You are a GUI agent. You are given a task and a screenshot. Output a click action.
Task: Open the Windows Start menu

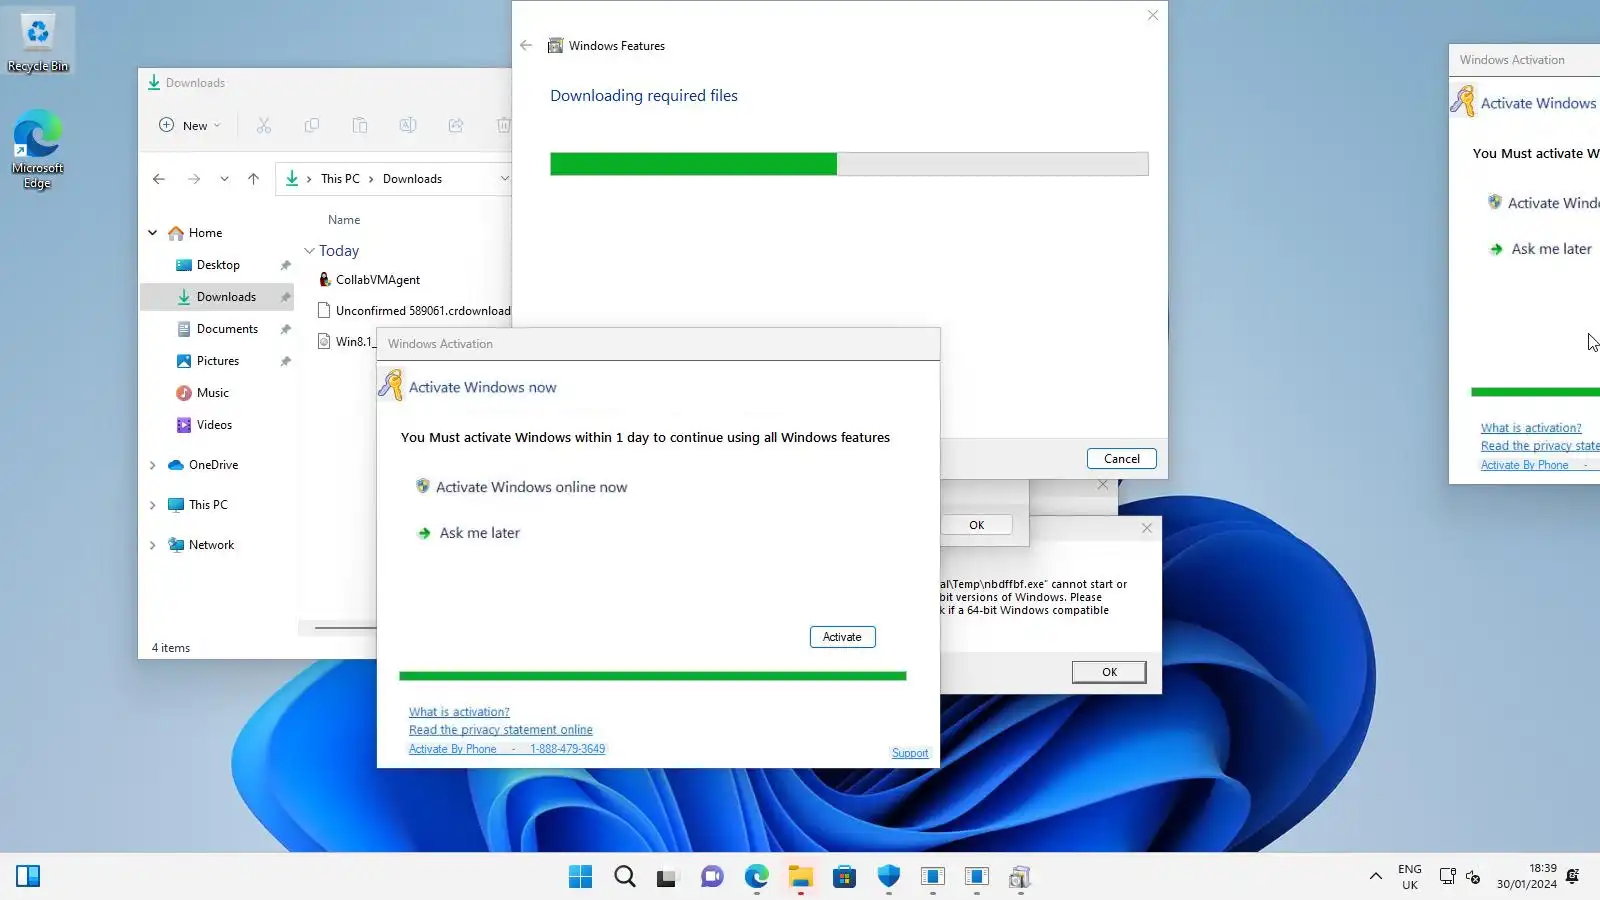580,877
